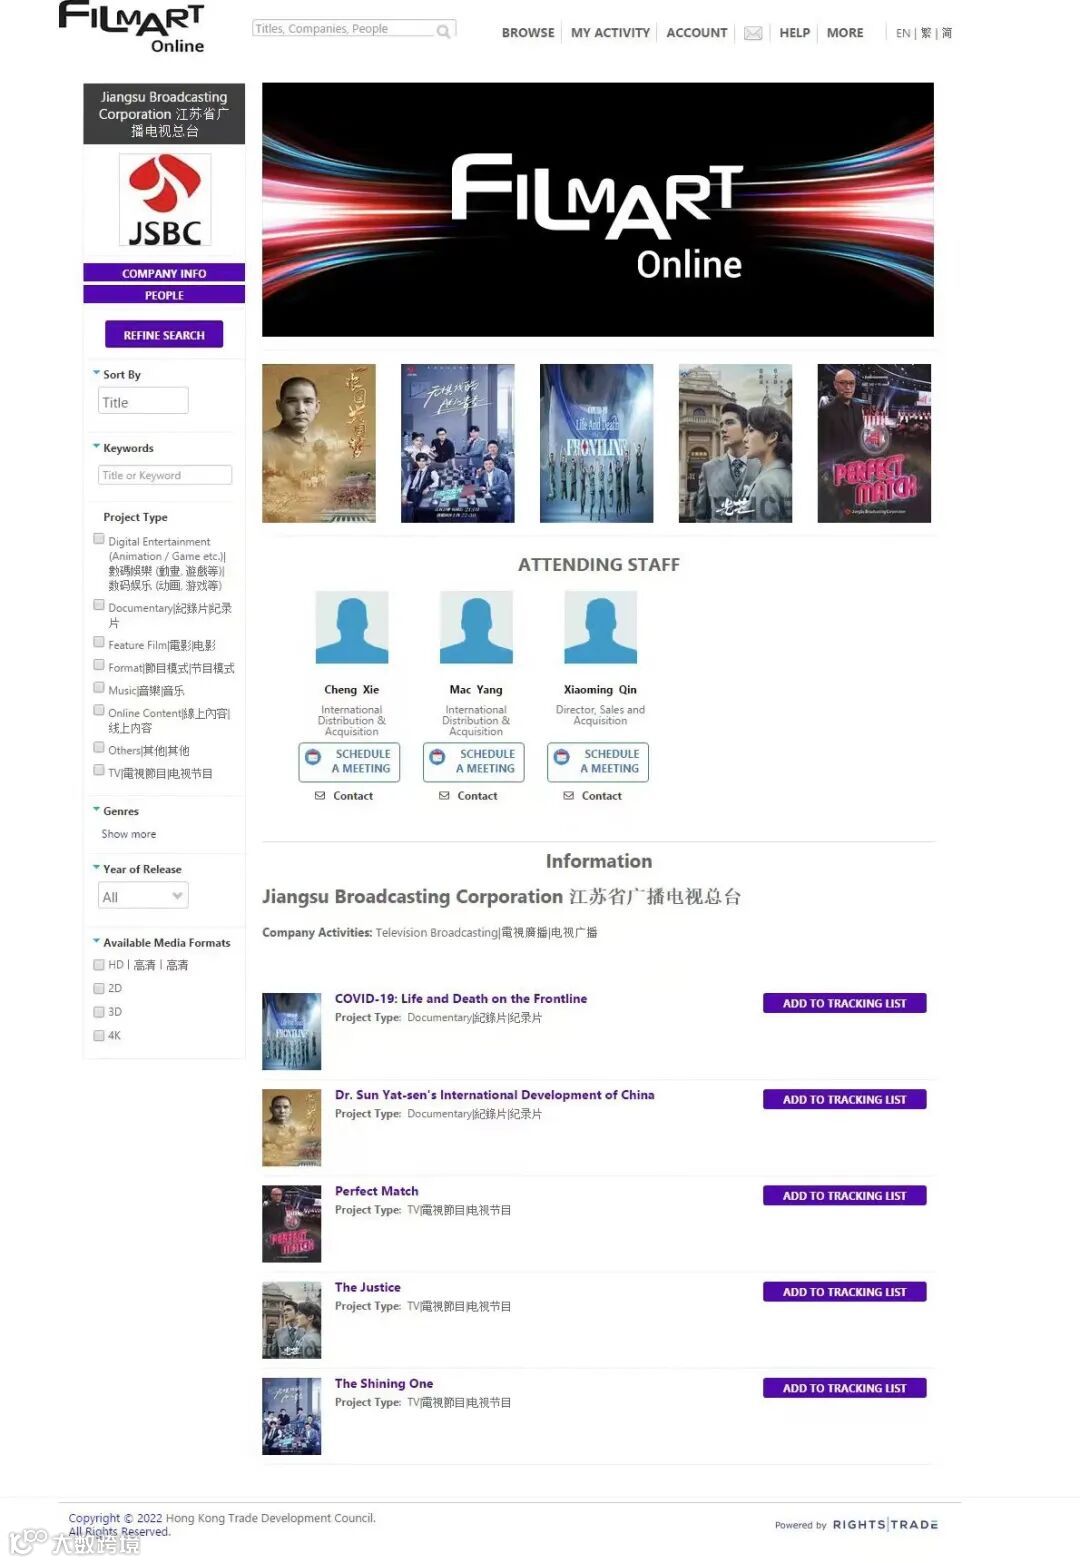The height and width of the screenshot is (1563, 1080).
Task: Click the search magnifier icon
Action: [443, 31]
